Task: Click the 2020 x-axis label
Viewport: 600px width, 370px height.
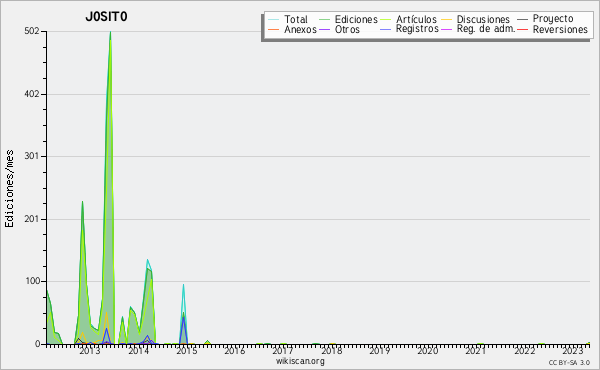Action: [x=428, y=350]
